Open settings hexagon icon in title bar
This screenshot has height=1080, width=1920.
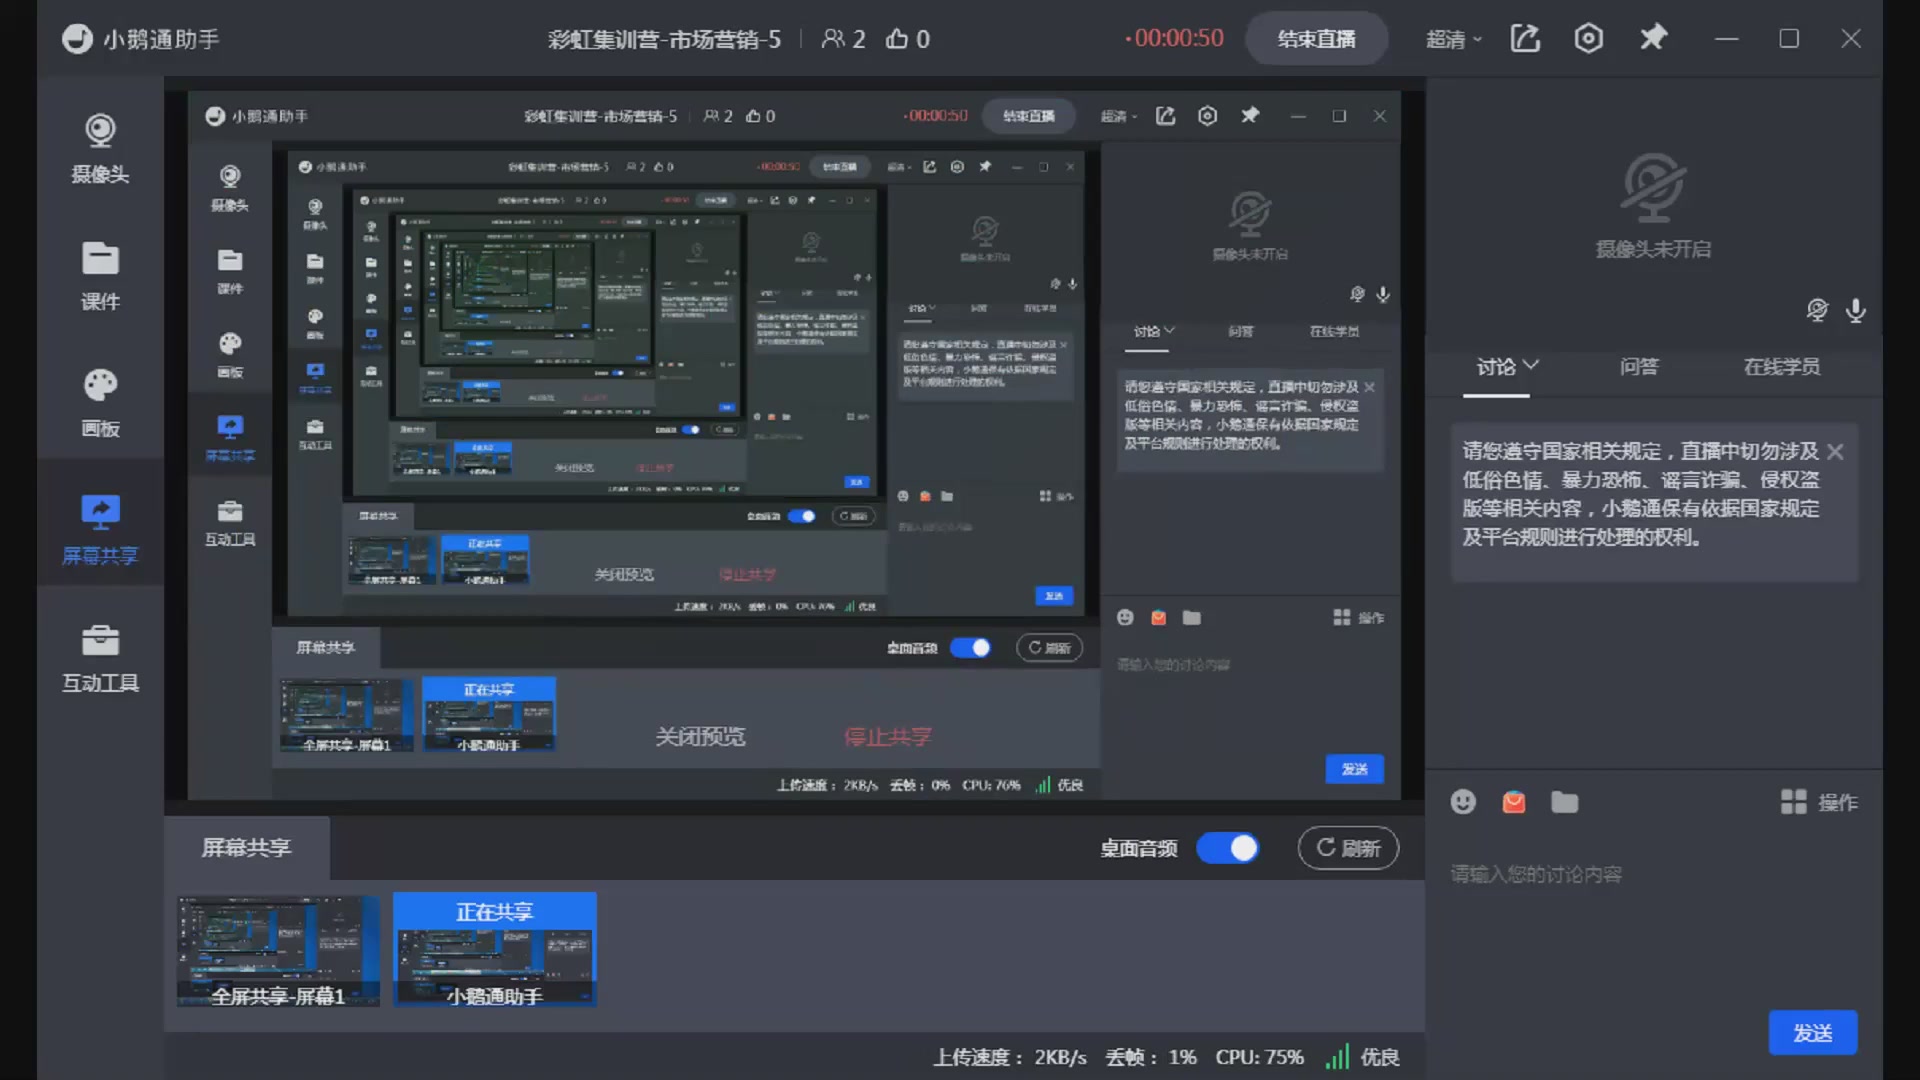coord(1589,38)
